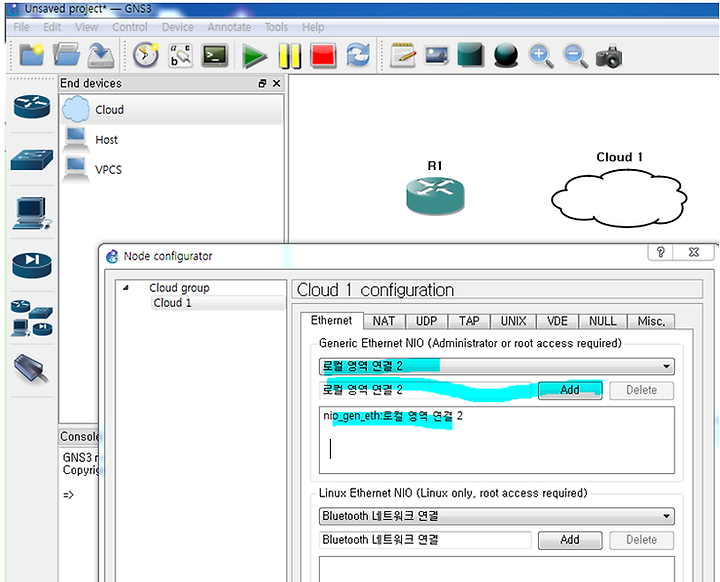The height and width of the screenshot is (582, 720).
Task: Switch to the TAP tab
Action: tap(469, 321)
